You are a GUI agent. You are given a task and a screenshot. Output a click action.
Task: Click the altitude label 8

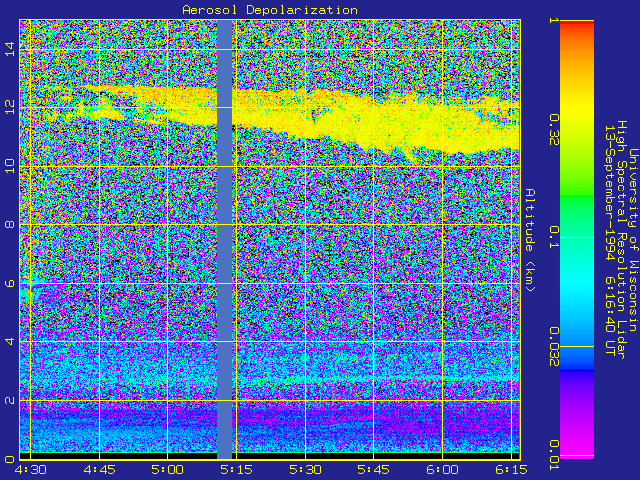tap(9, 224)
